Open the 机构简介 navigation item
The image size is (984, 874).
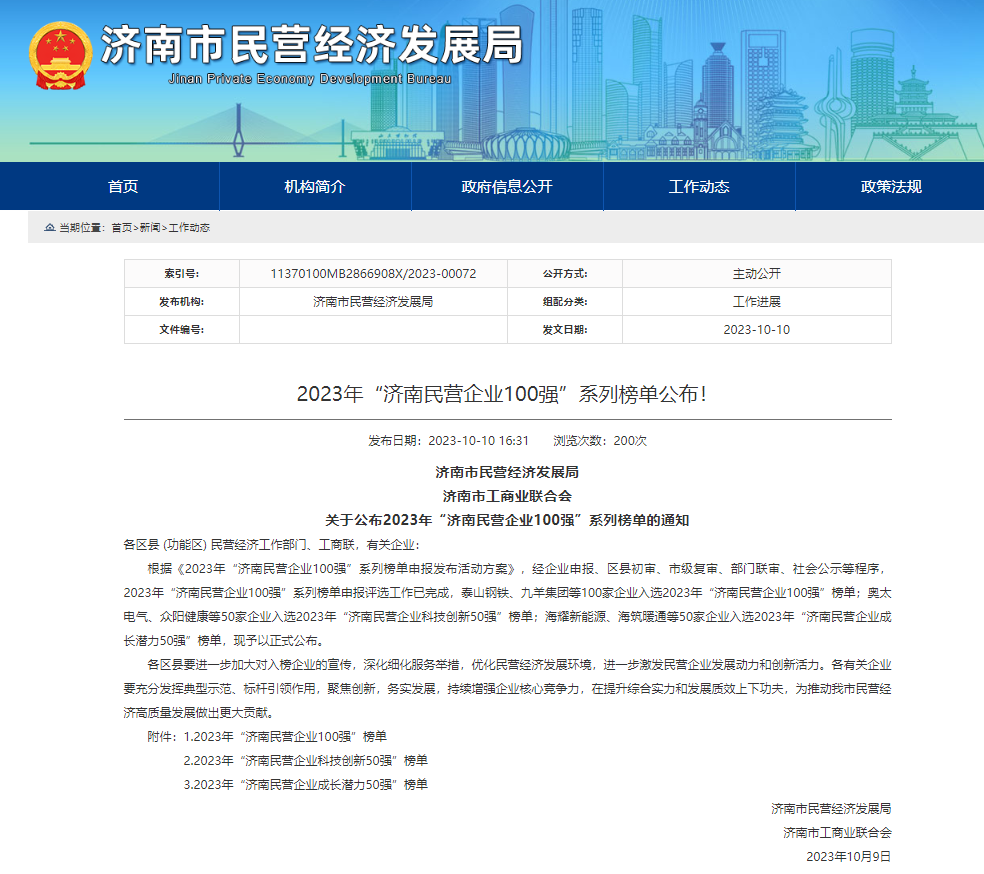315,187
